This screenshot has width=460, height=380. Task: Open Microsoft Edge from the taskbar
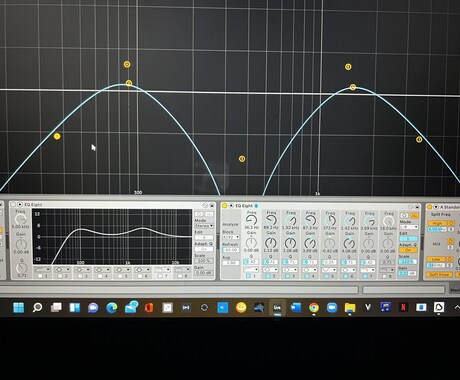[112, 307]
